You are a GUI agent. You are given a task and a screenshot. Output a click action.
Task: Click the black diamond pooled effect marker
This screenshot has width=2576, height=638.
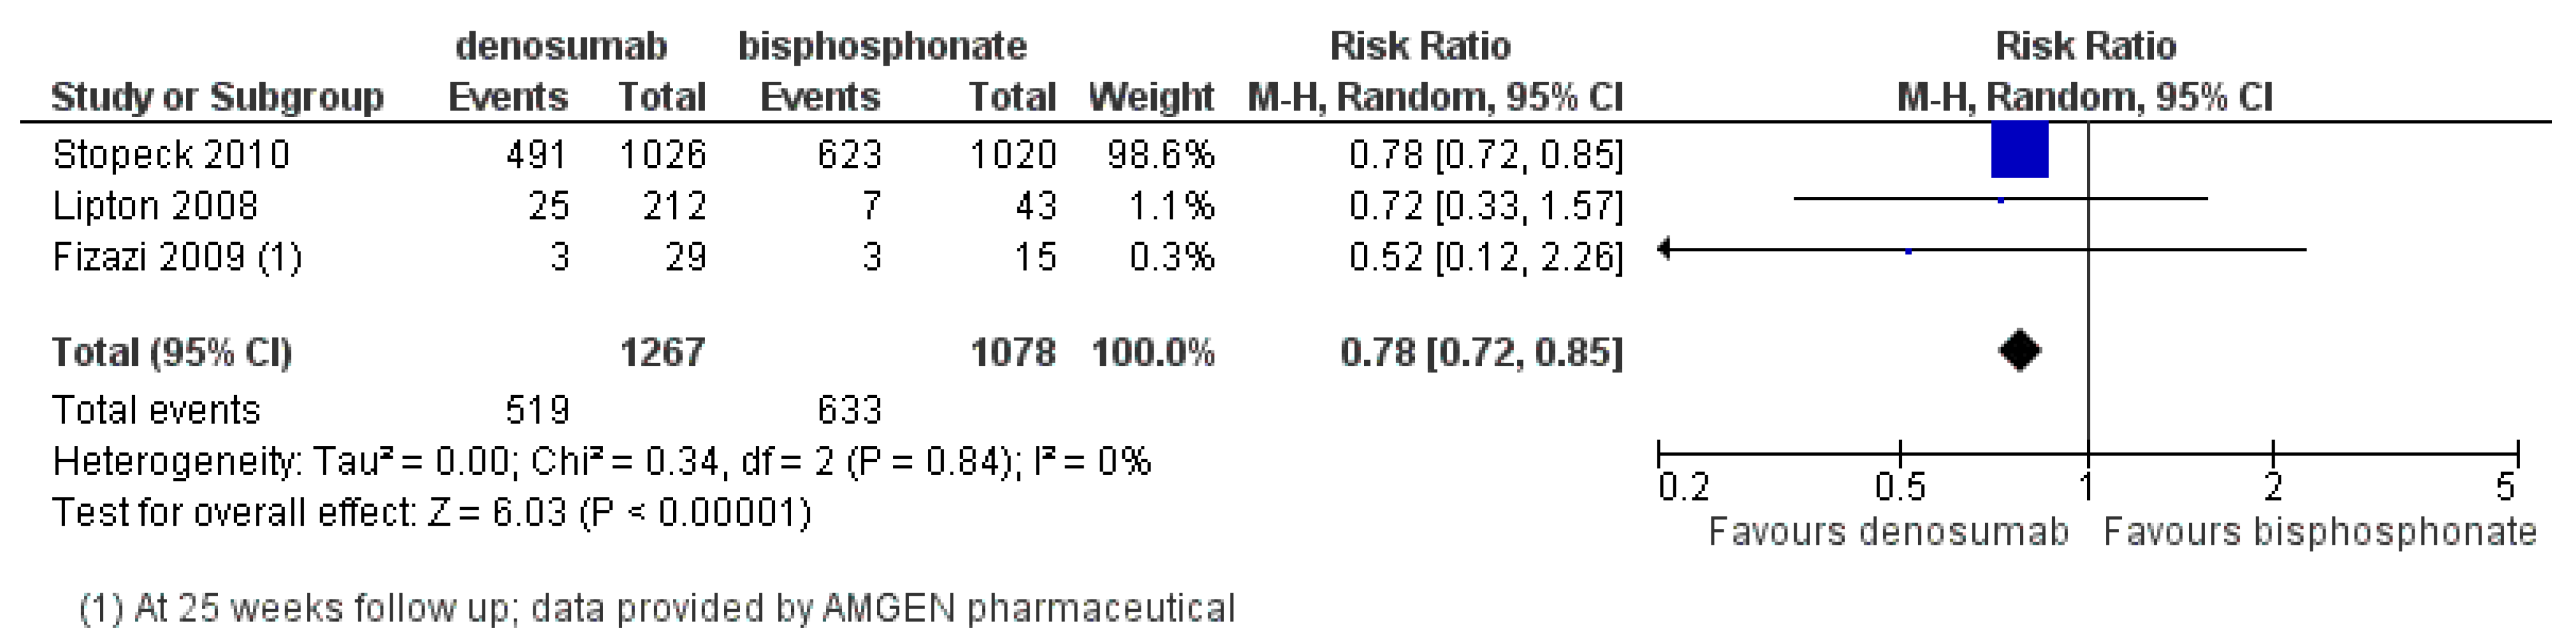coord(2019,351)
